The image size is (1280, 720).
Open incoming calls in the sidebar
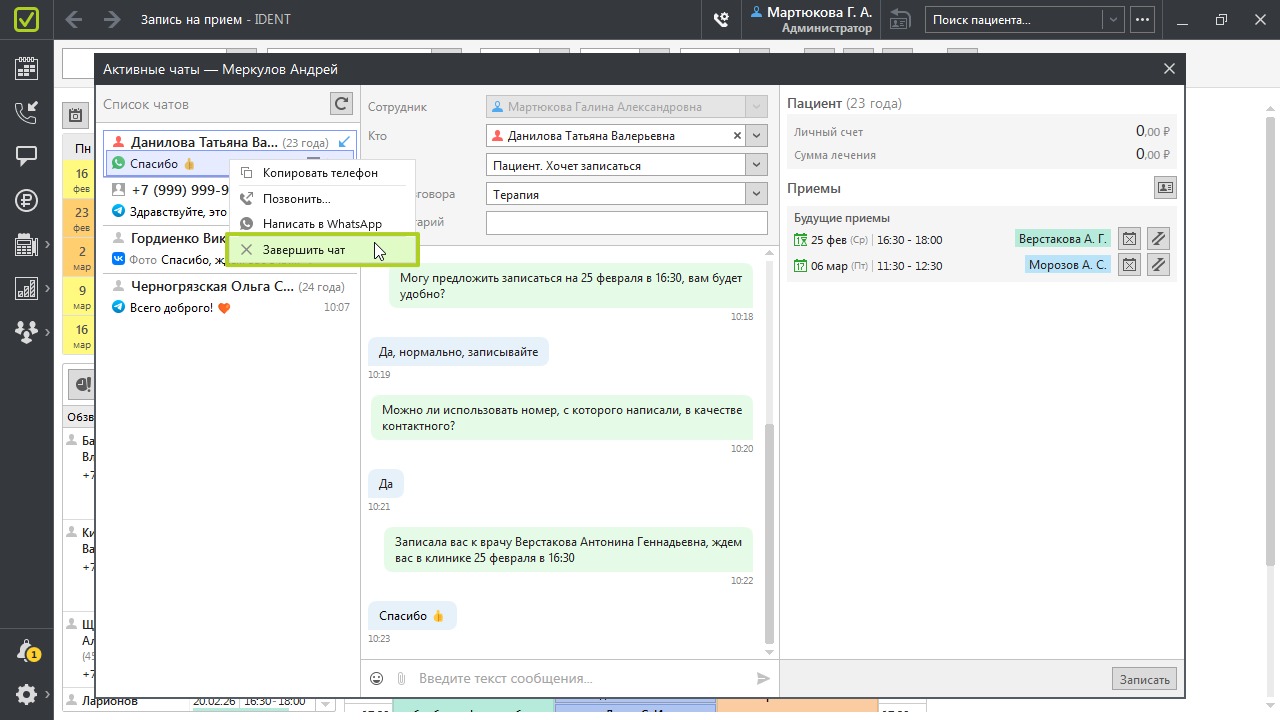point(27,112)
